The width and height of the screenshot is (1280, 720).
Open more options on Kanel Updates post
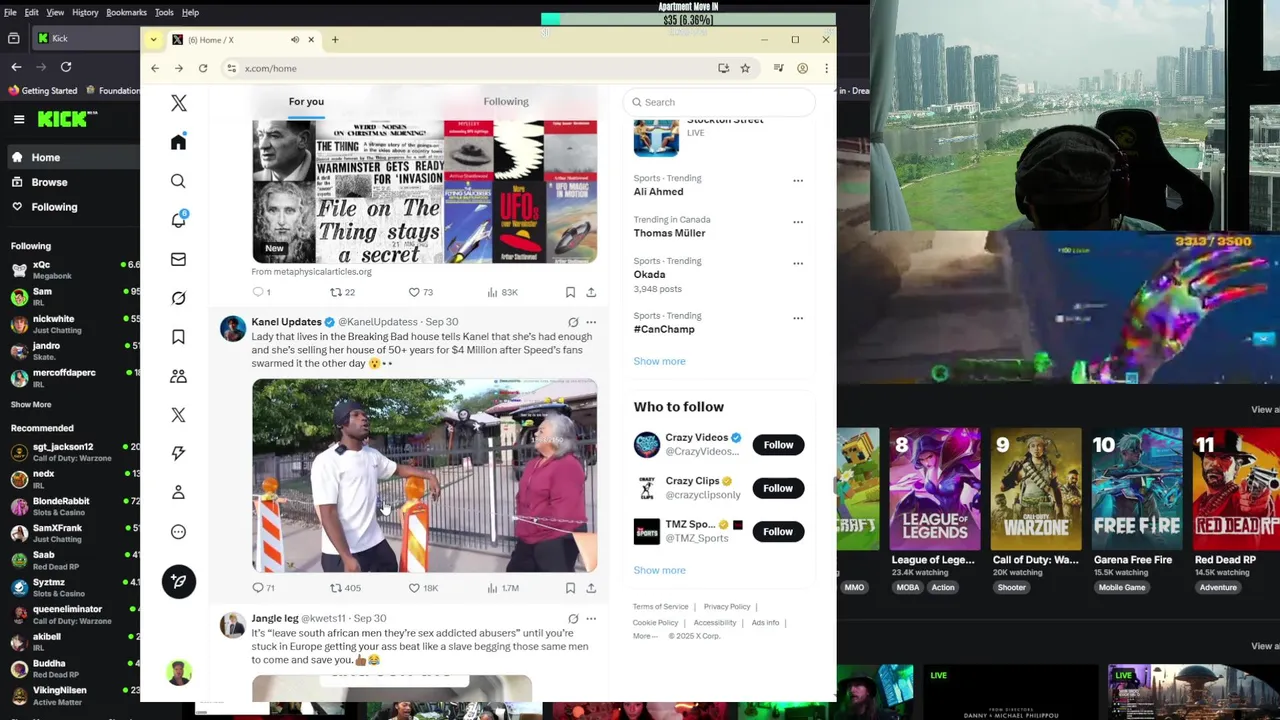pos(591,322)
